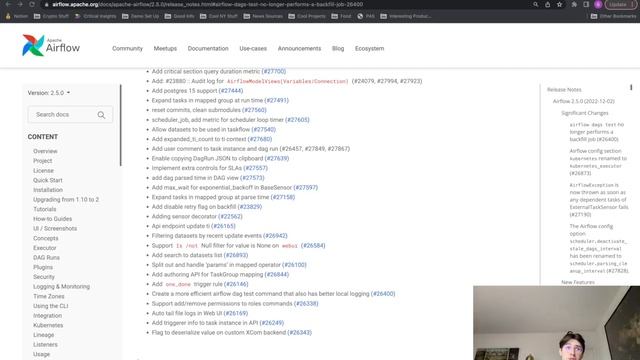The image size is (640, 360).
Task: Open pull request link #26169
Action: 236,313
